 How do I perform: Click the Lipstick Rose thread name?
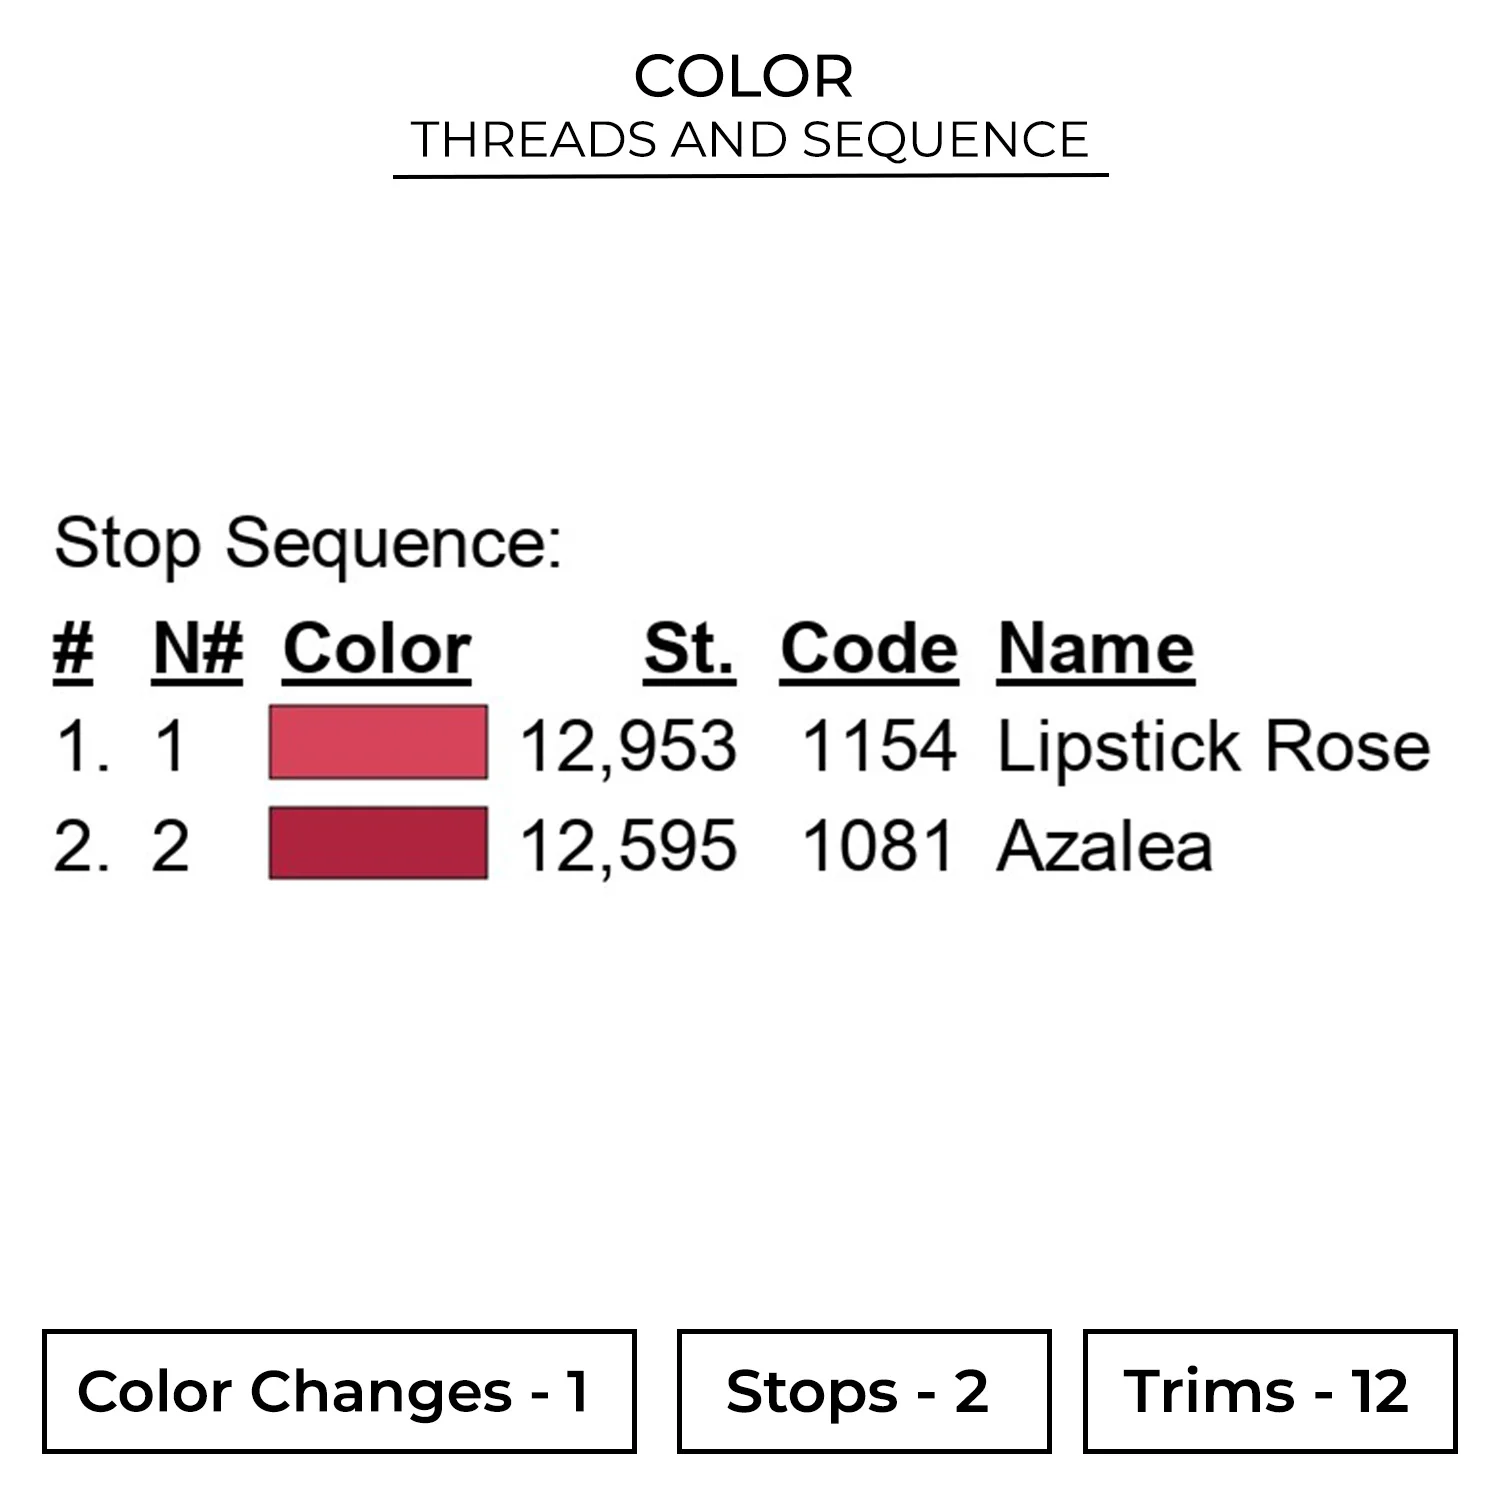(x=1213, y=746)
